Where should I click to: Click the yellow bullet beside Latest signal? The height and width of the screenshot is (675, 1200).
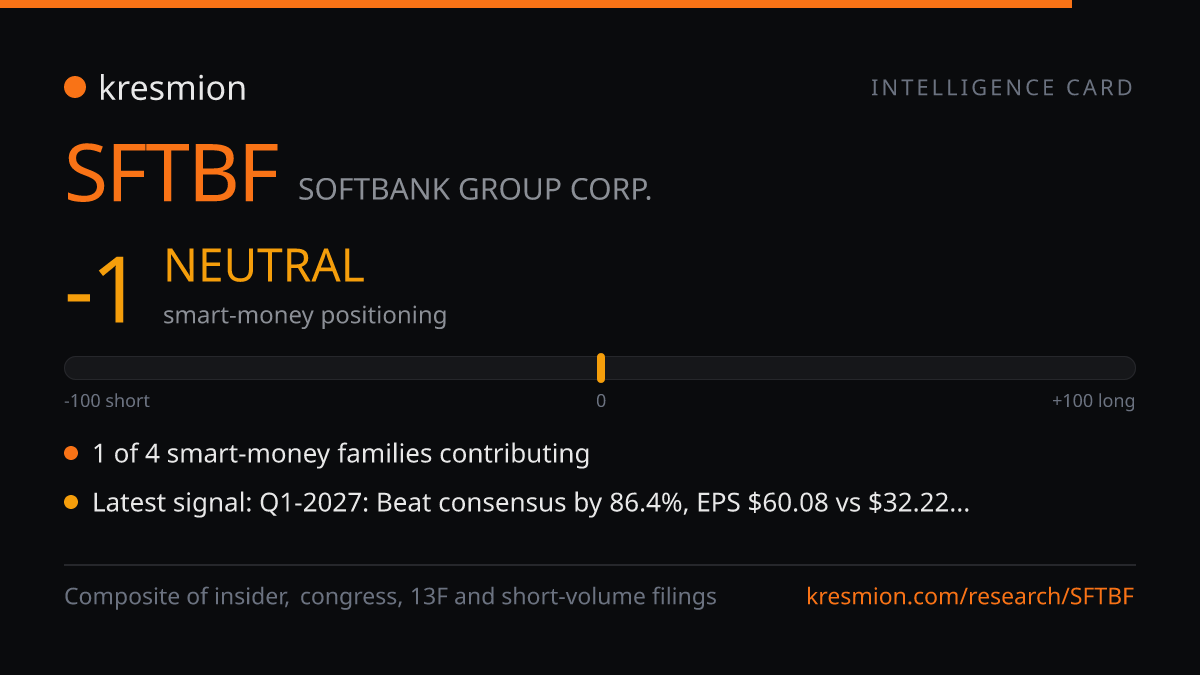(71, 503)
